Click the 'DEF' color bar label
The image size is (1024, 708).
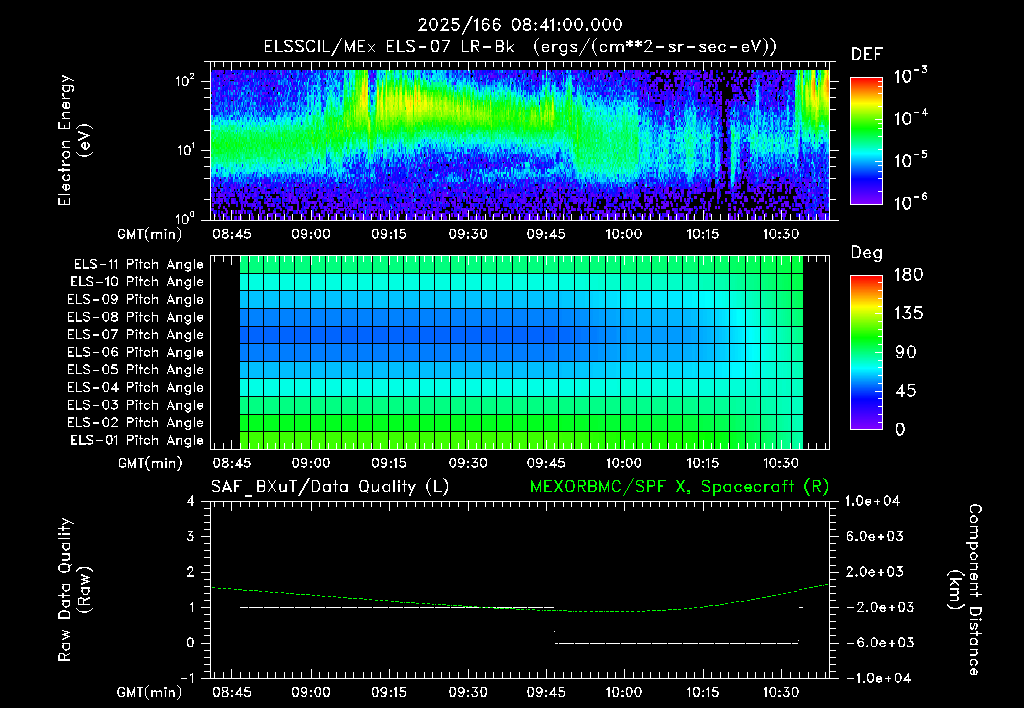(x=867, y=54)
